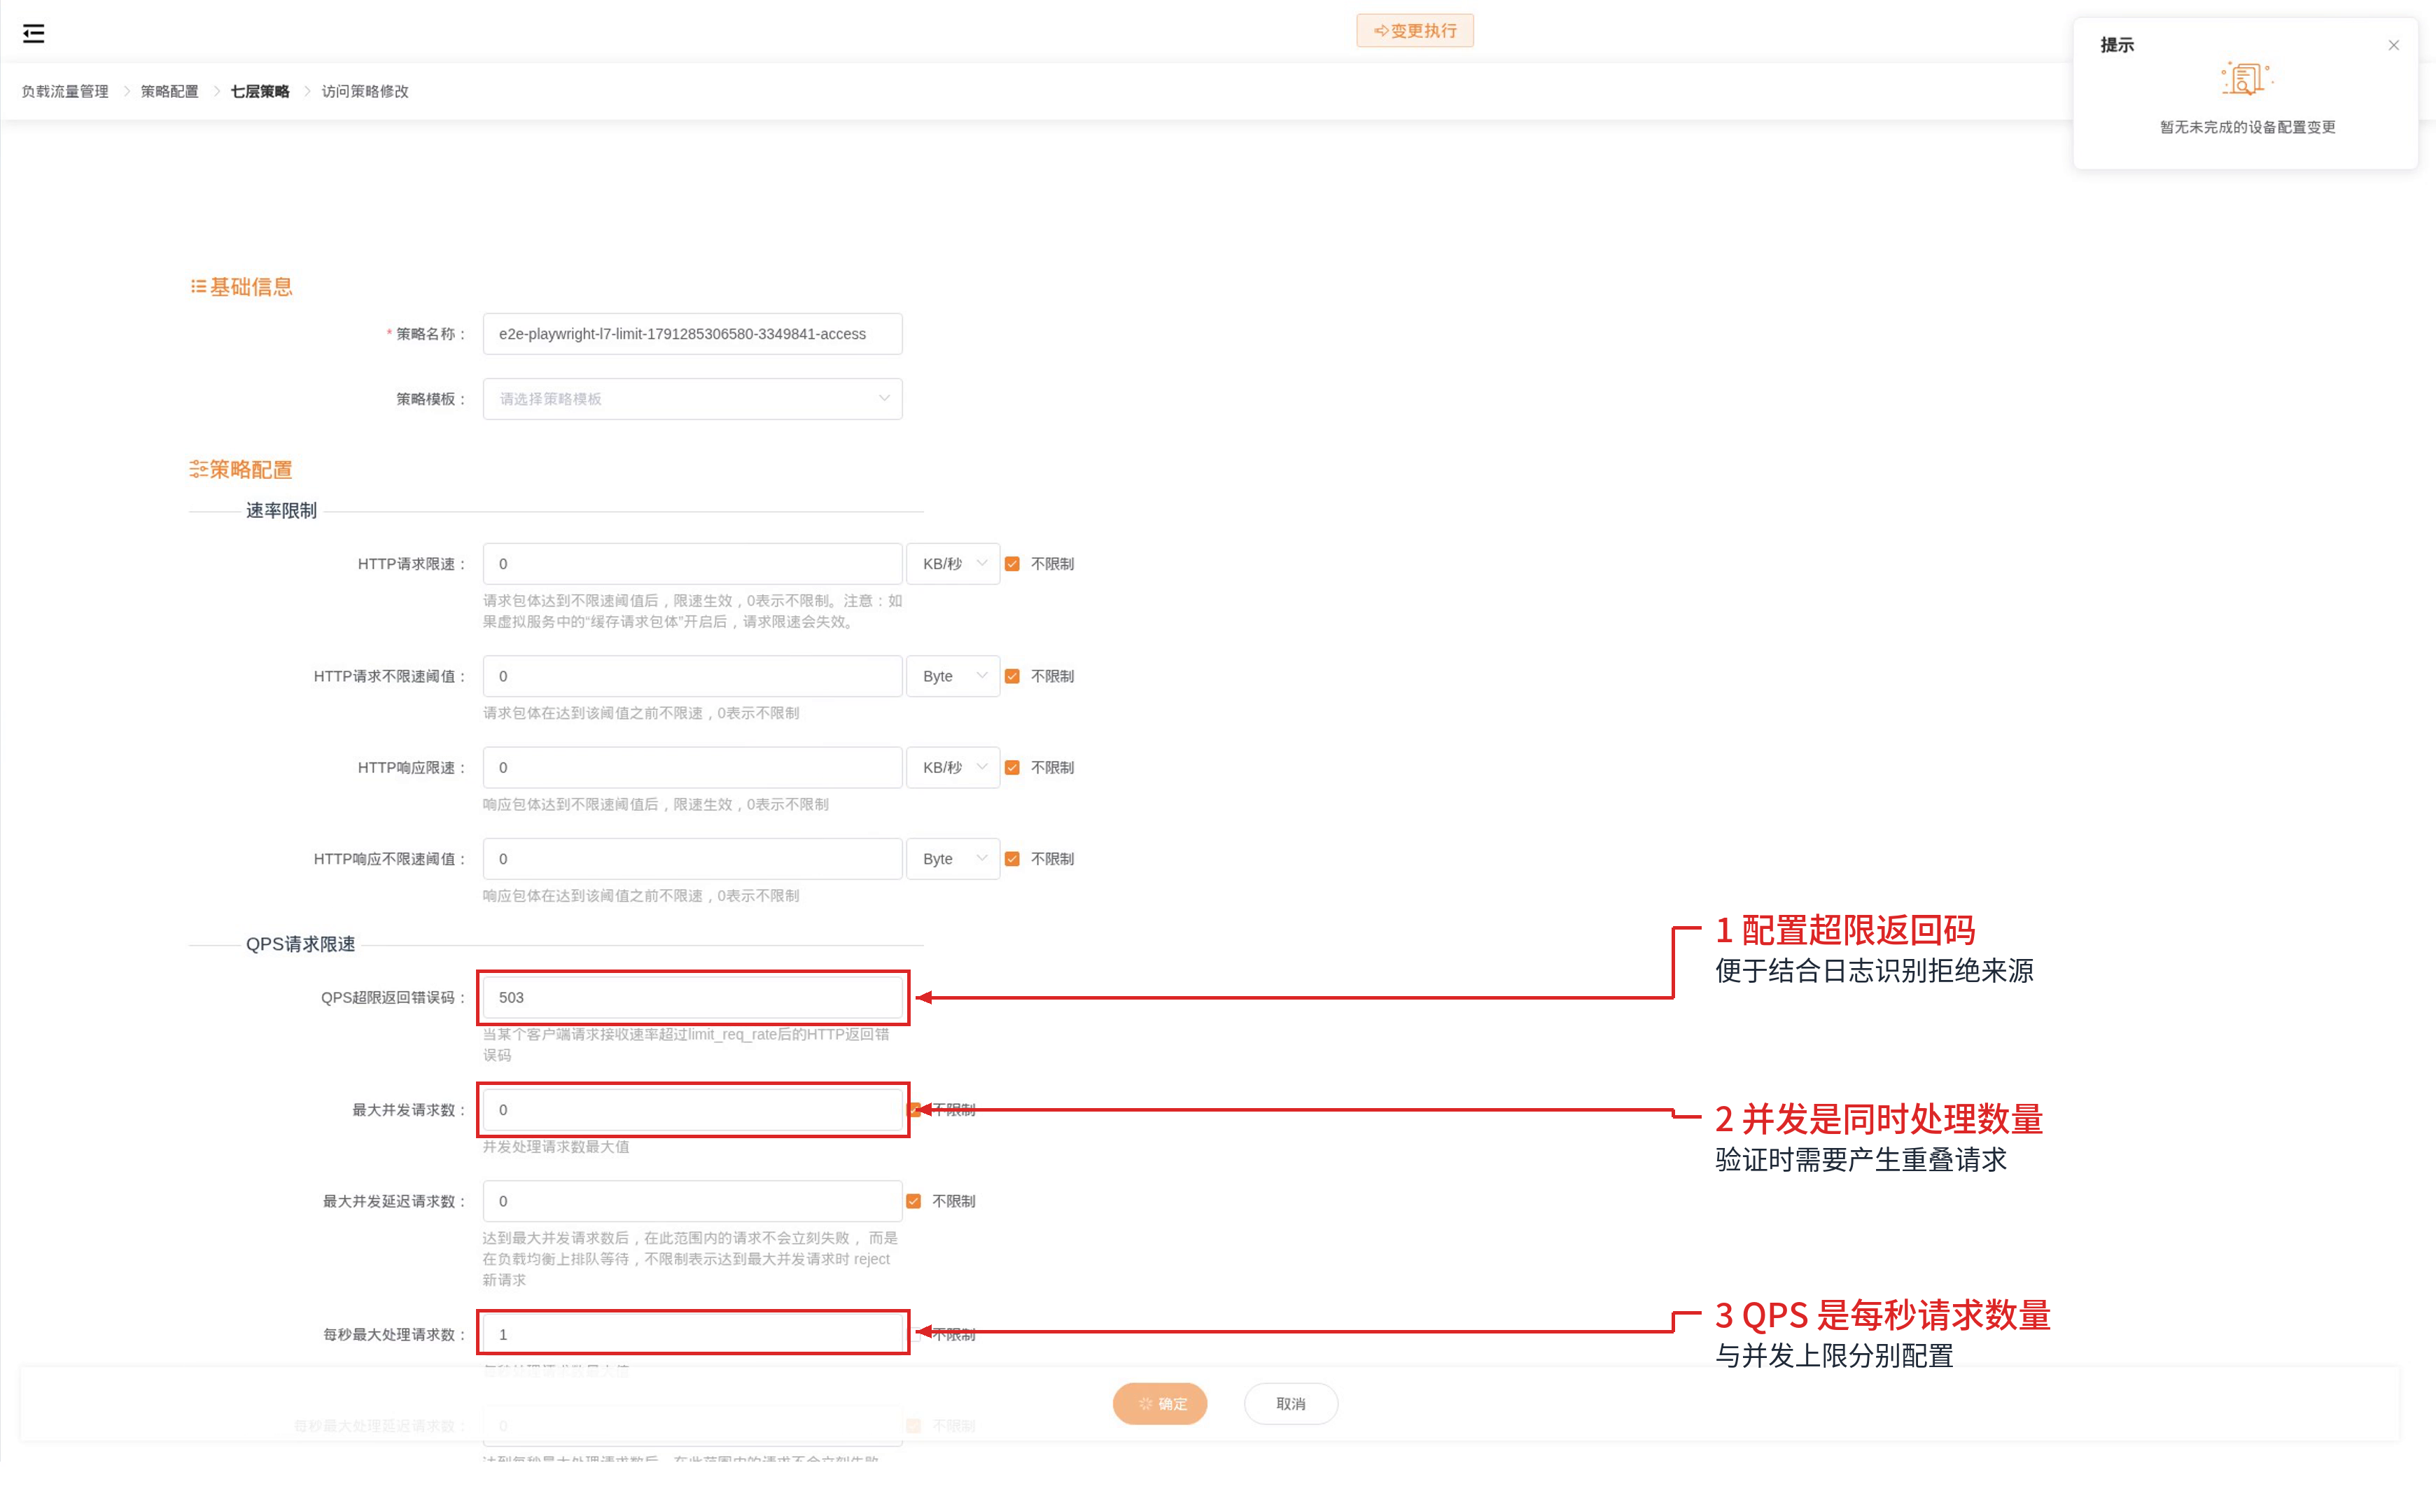2436x1512 pixels.
Task: Toggle 不限制 checkbox for HTTP请求不限速阈值
Action: coord(1012,676)
